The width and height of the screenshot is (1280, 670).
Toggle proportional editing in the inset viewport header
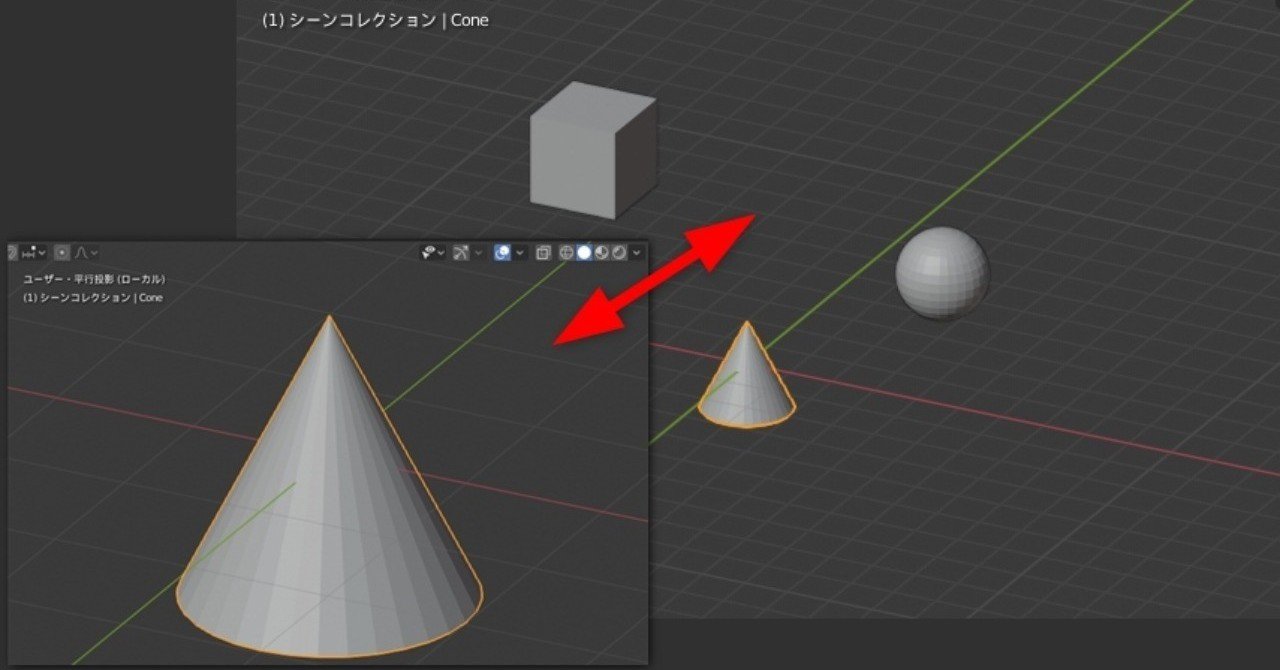pos(62,253)
